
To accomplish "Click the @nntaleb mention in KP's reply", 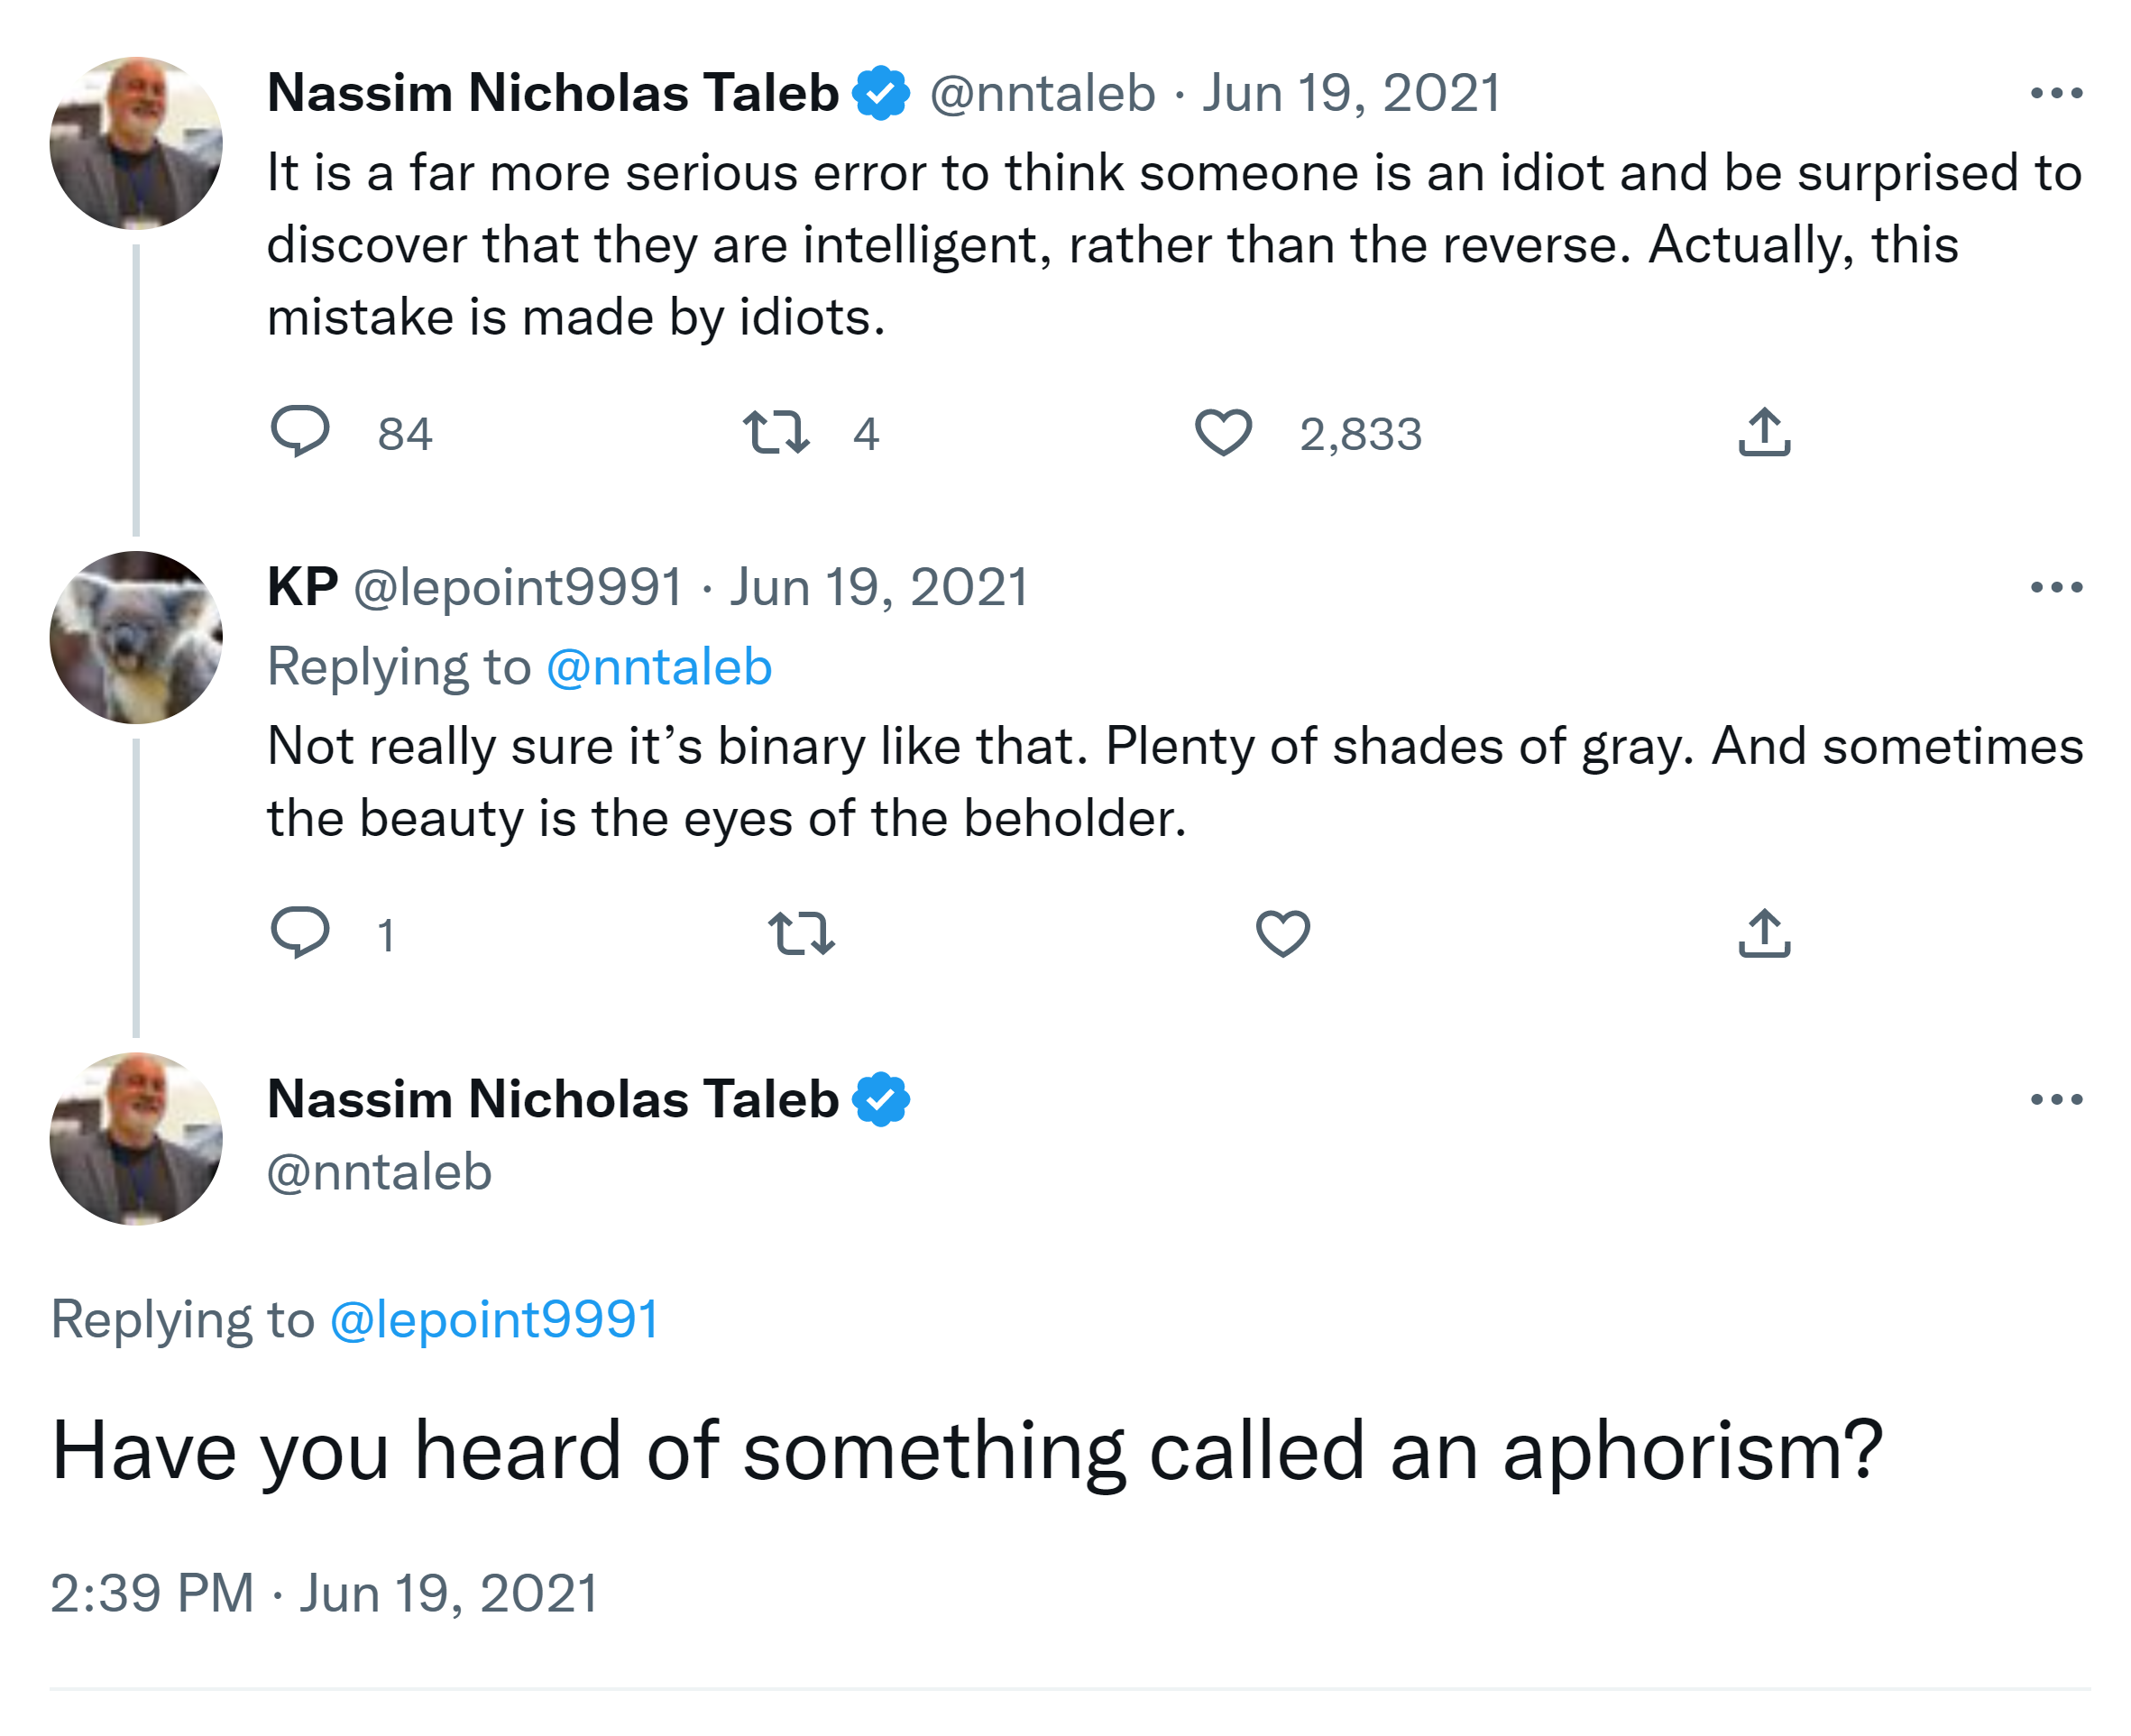I will 659,667.
